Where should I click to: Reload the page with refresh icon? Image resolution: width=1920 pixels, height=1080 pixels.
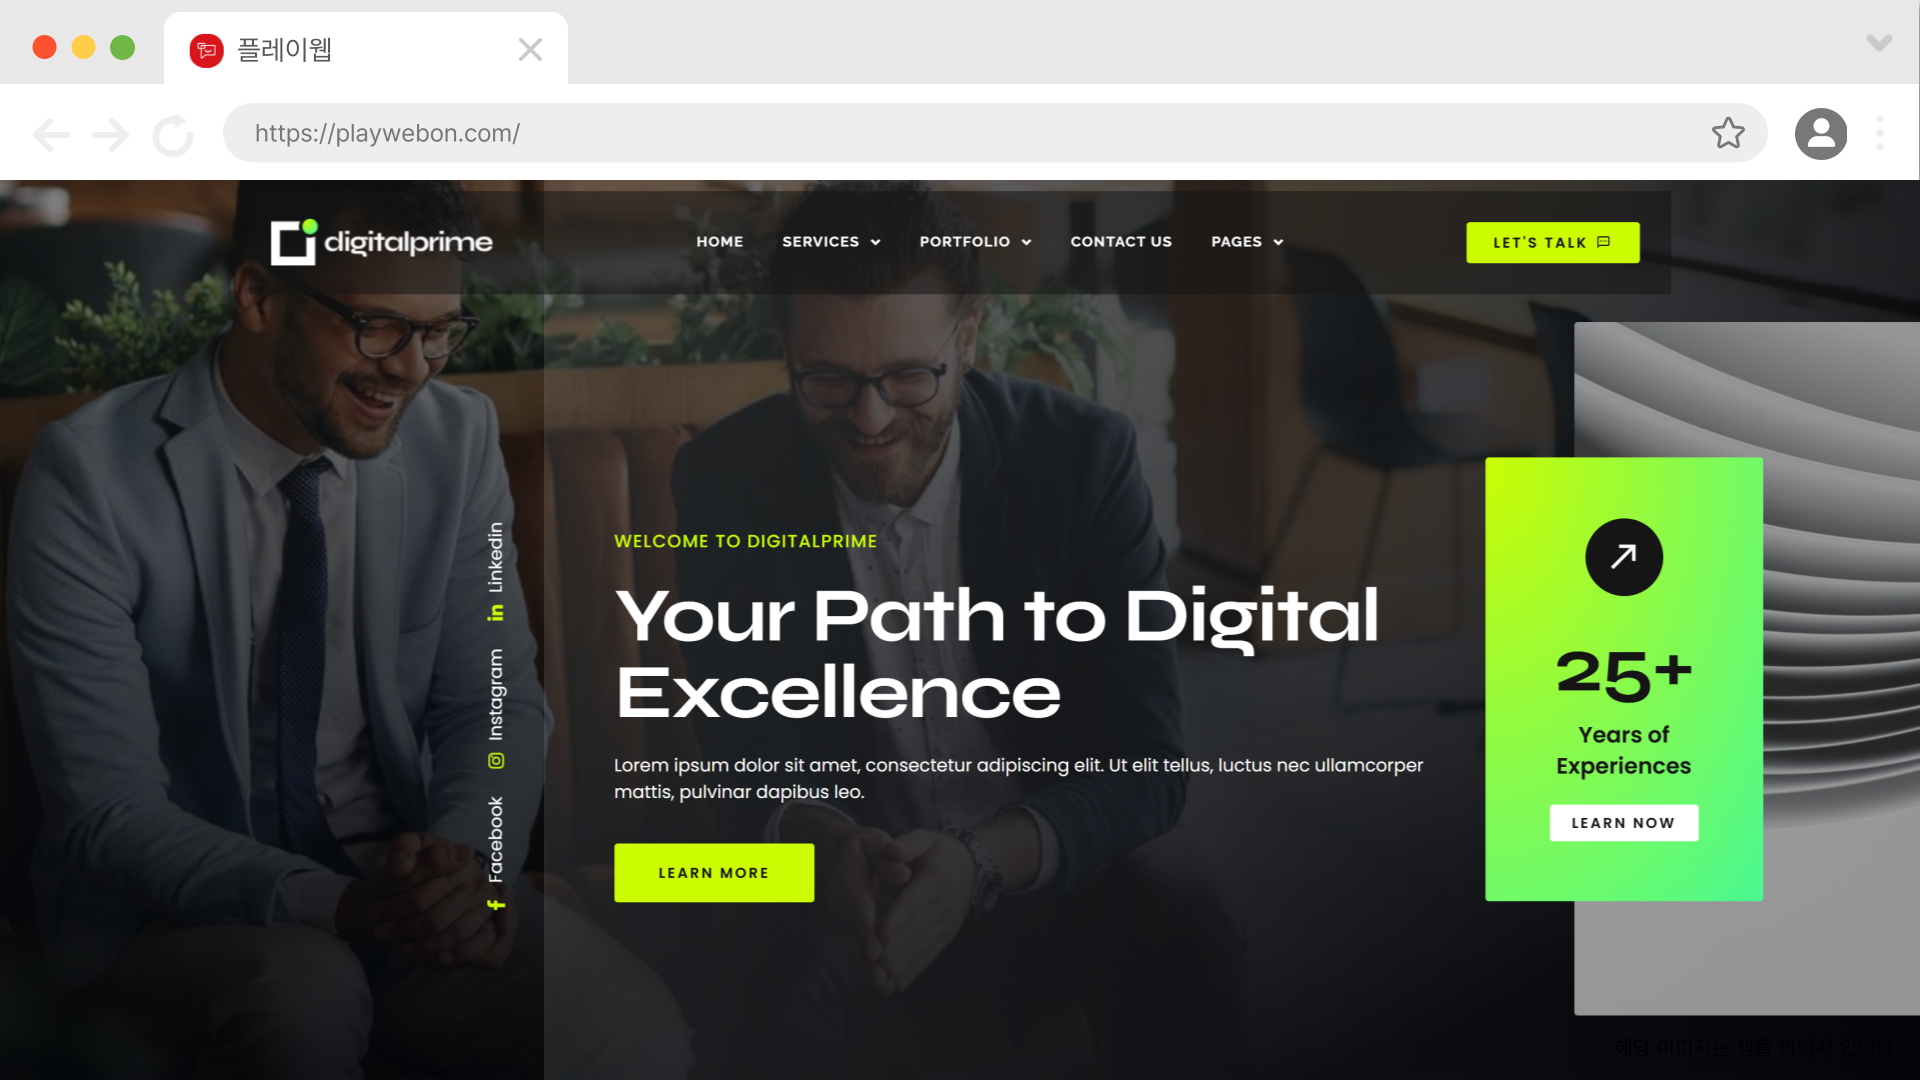click(173, 135)
